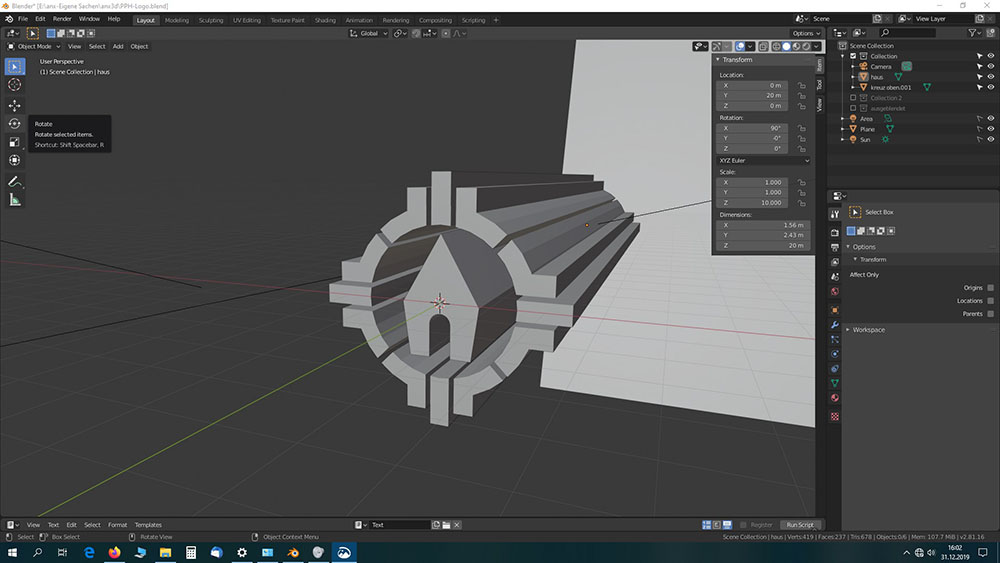
Task: Switch to the Sculpting workspace tab
Action: [211, 19]
